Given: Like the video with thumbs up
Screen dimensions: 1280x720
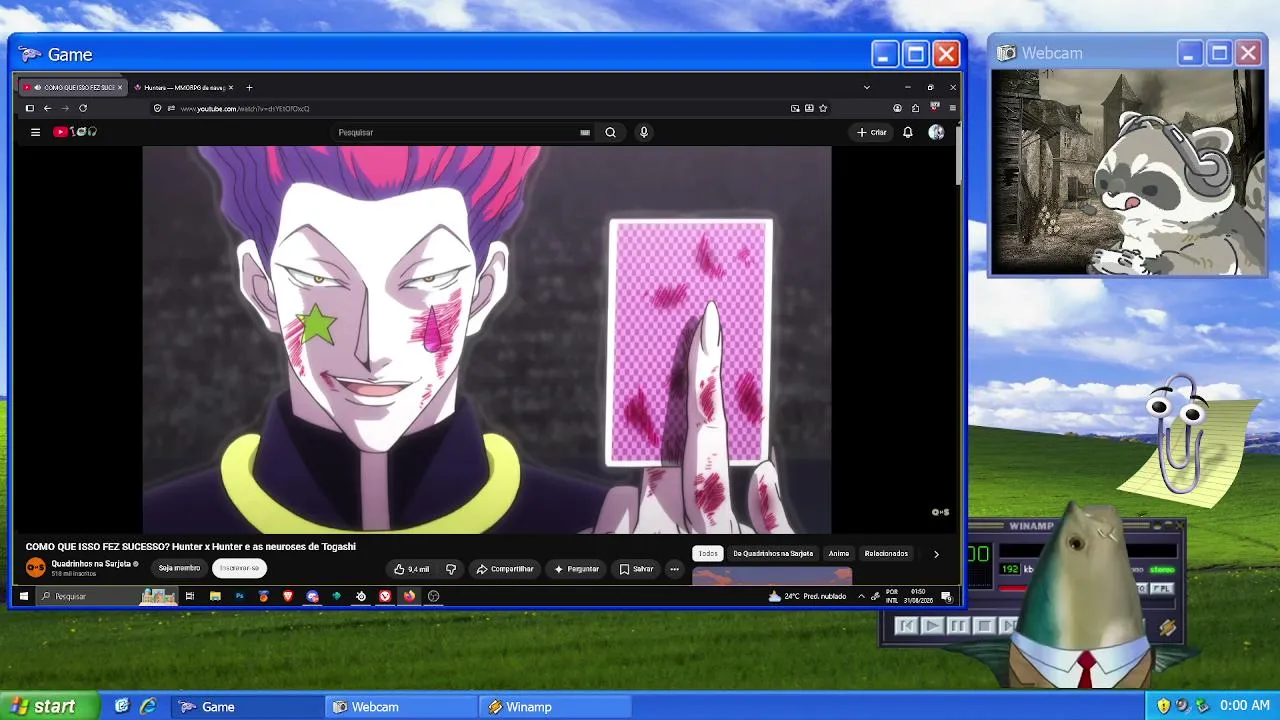Looking at the screenshot, I should [x=411, y=569].
